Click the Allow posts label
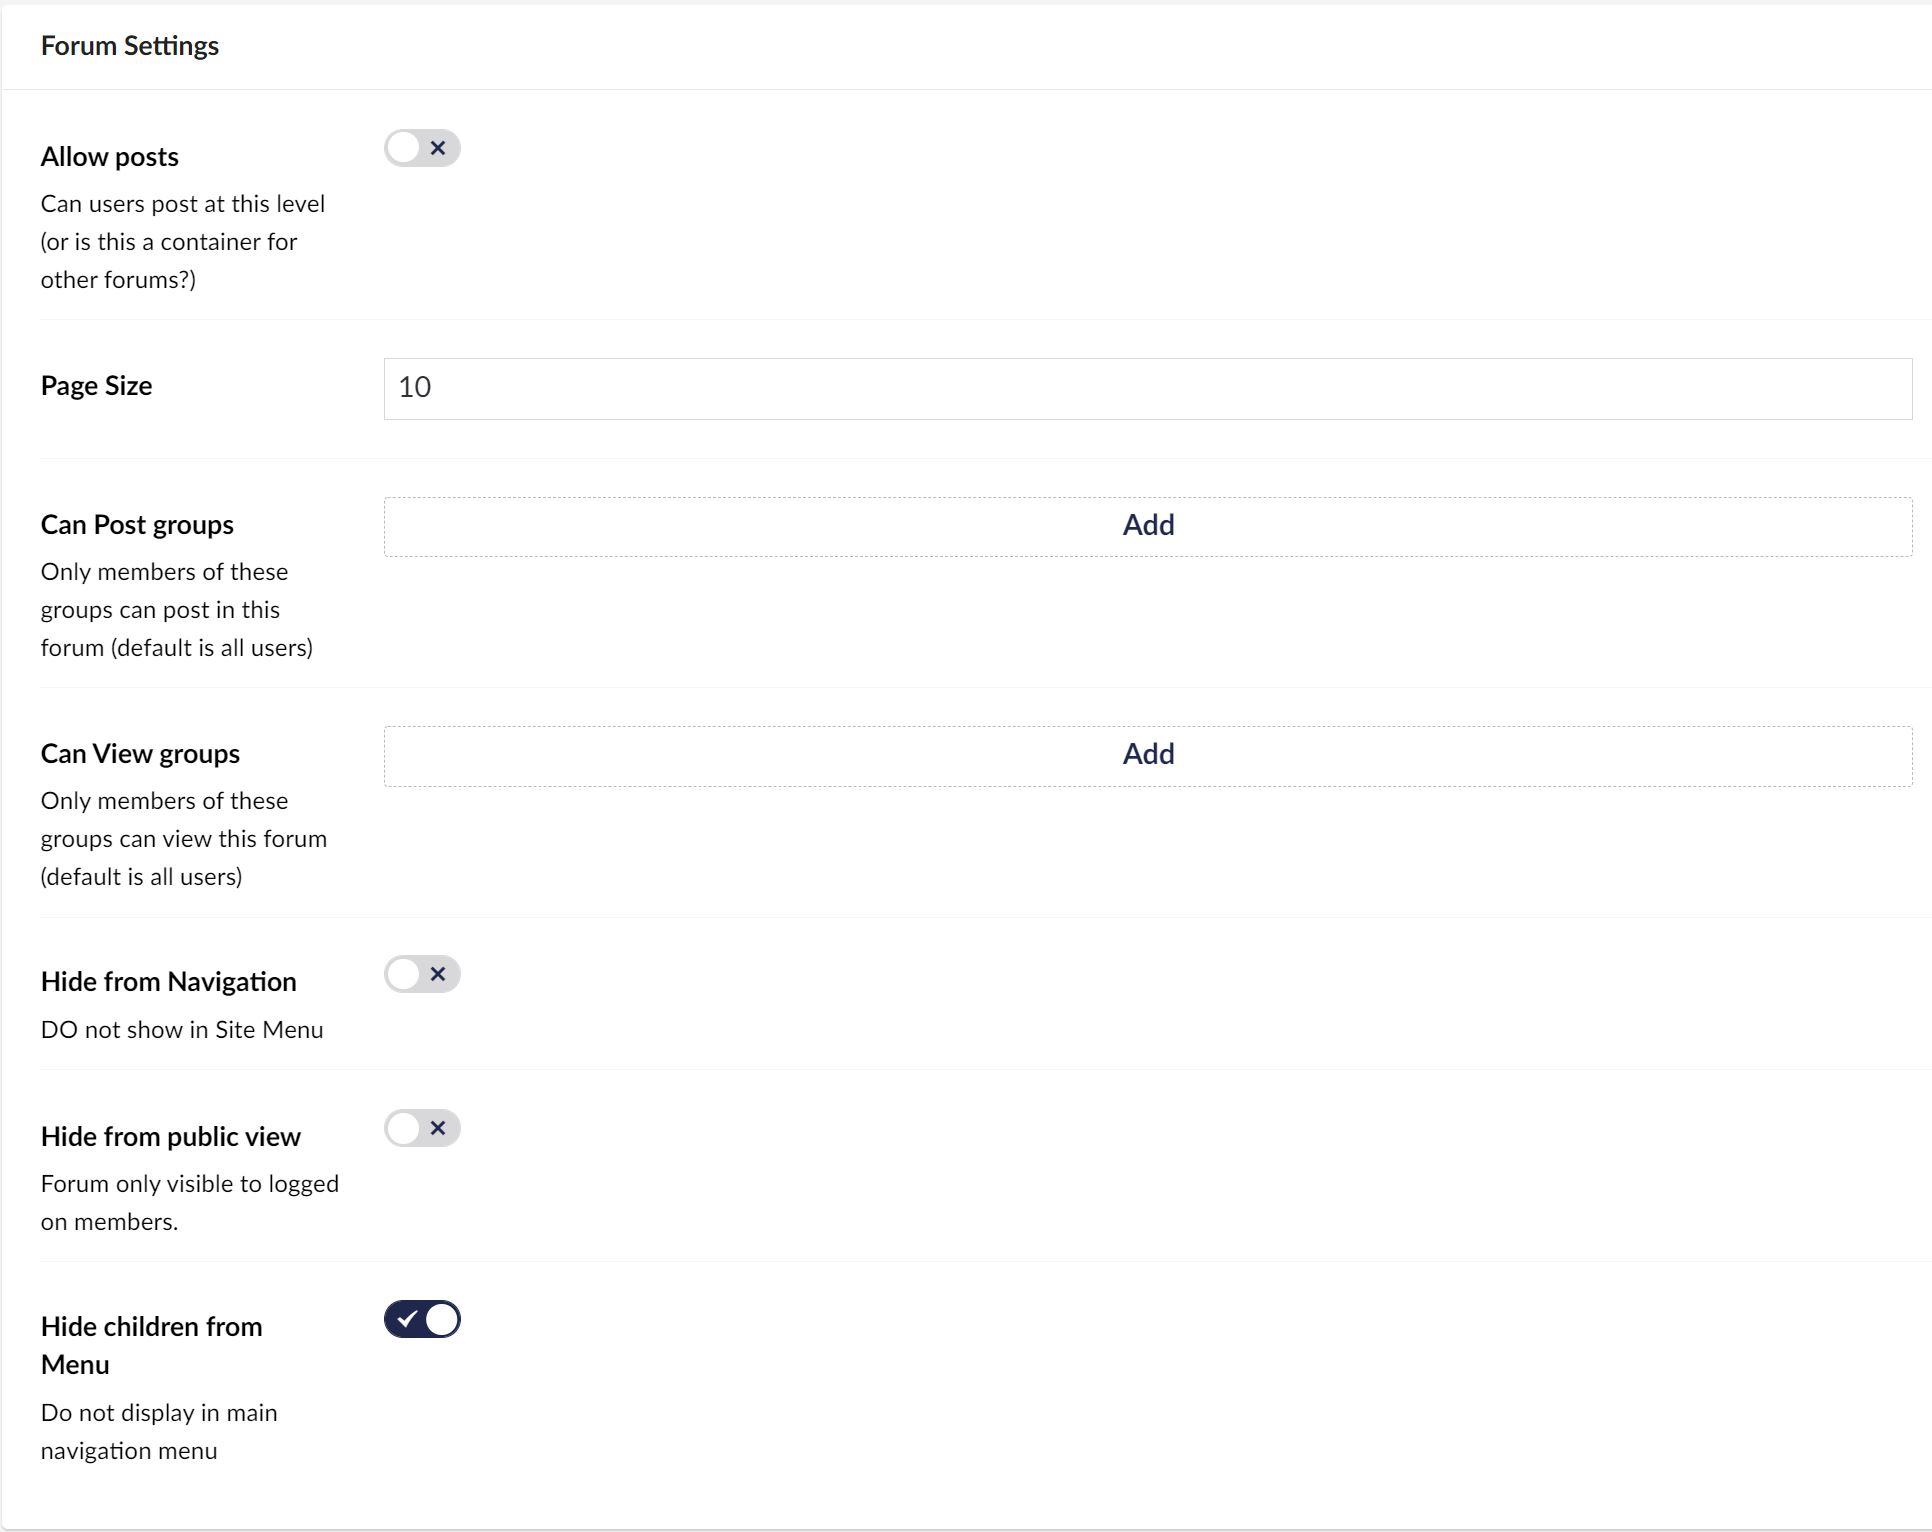 tap(109, 156)
